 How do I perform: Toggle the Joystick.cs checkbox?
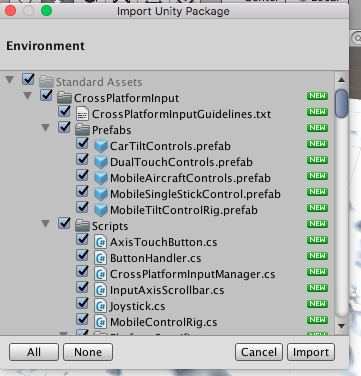(82, 303)
